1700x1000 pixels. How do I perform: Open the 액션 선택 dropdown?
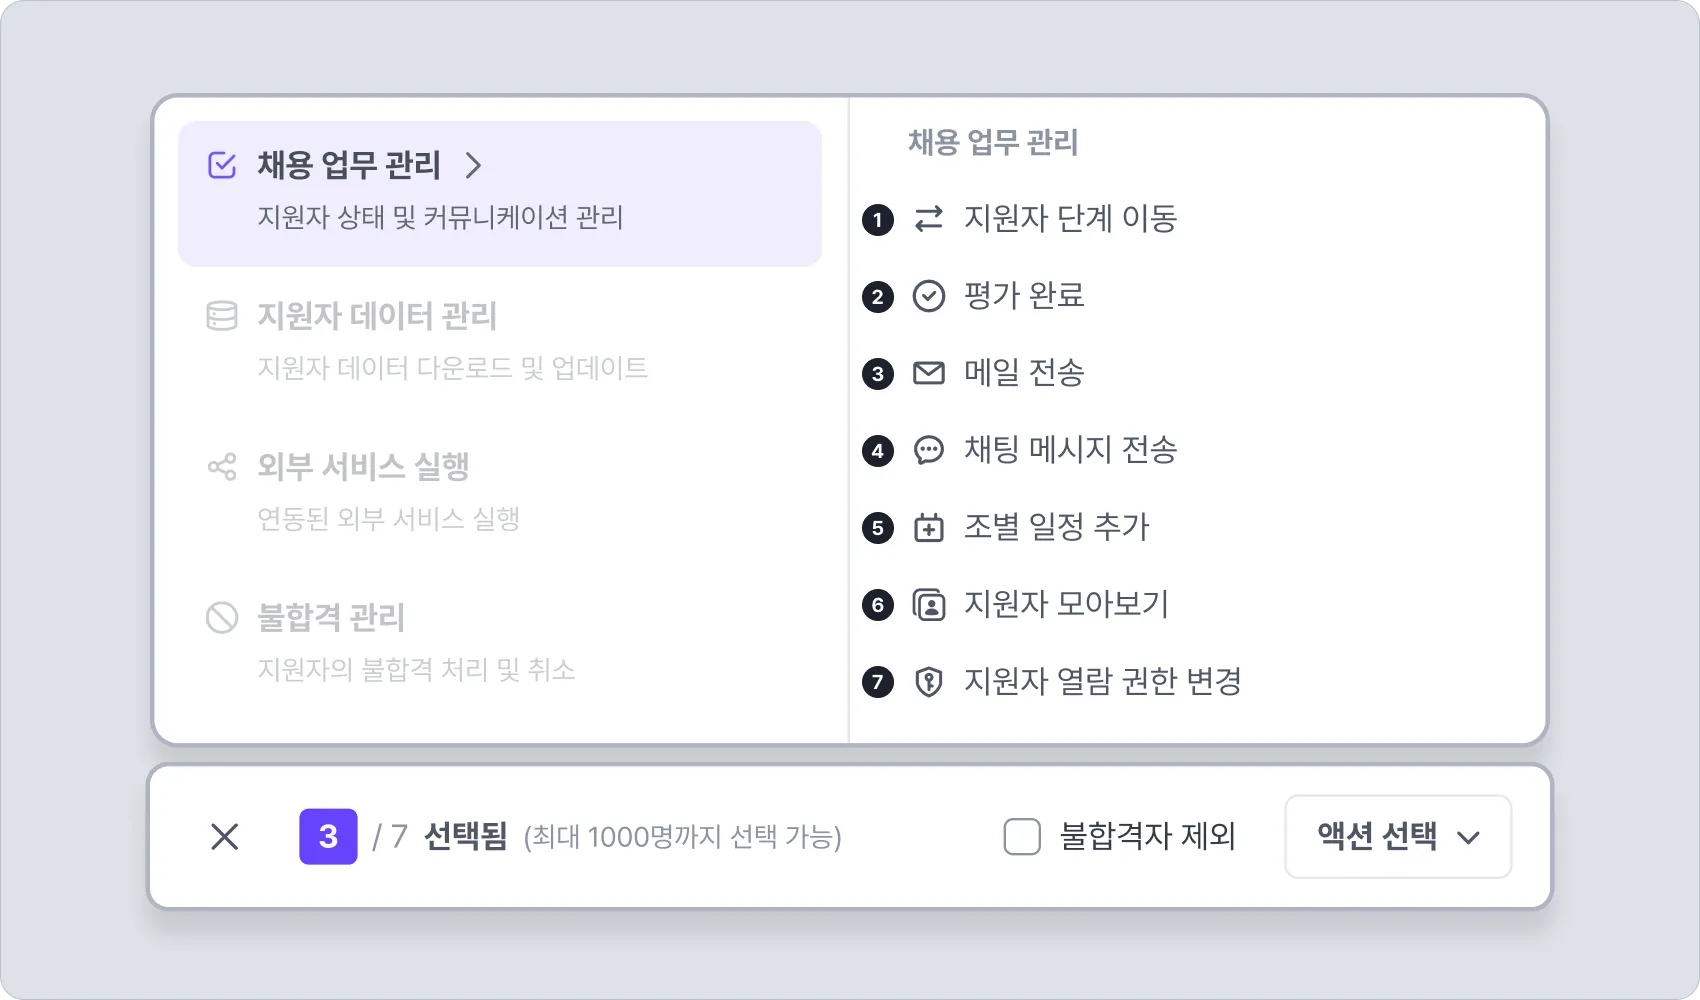pyautogui.click(x=1397, y=837)
